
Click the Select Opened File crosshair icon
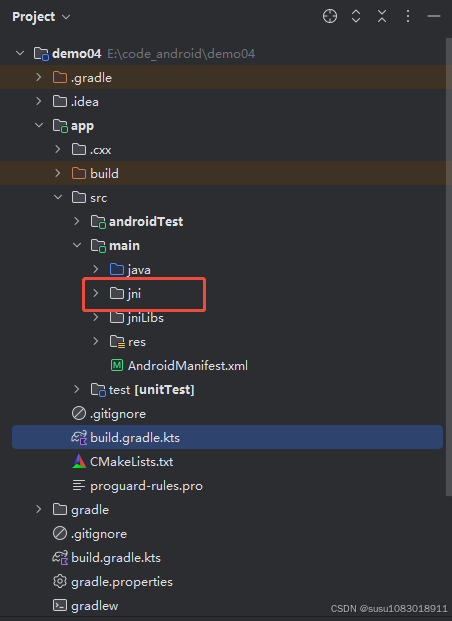[330, 16]
